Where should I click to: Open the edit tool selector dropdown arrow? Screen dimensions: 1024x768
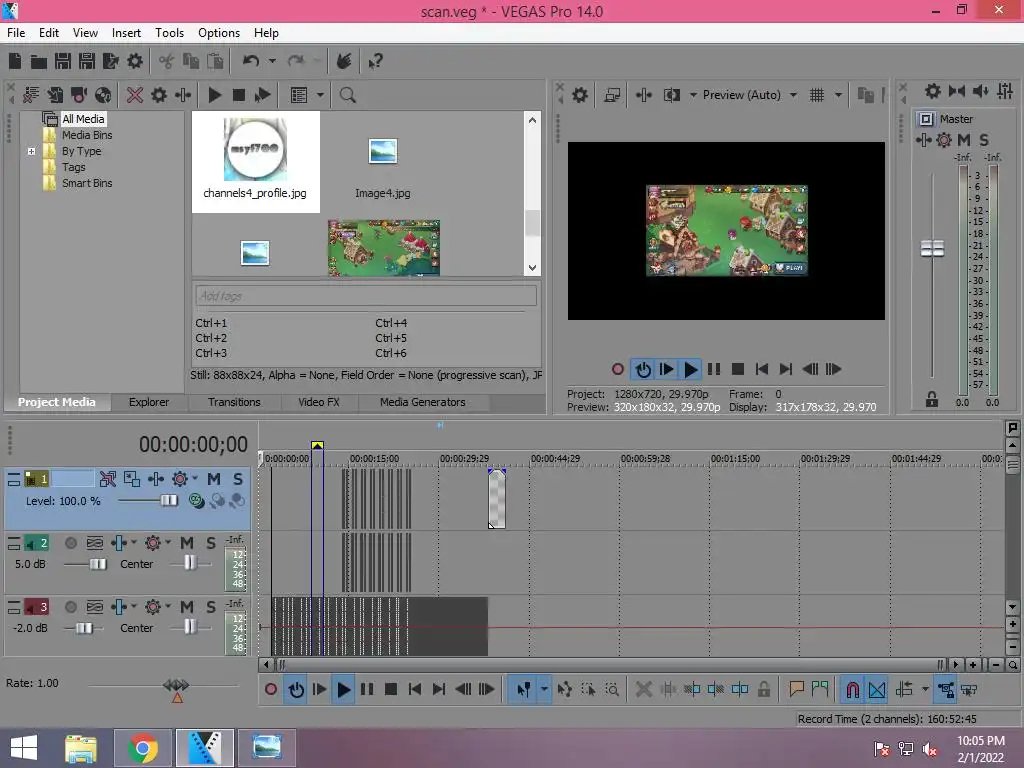[x=544, y=690]
